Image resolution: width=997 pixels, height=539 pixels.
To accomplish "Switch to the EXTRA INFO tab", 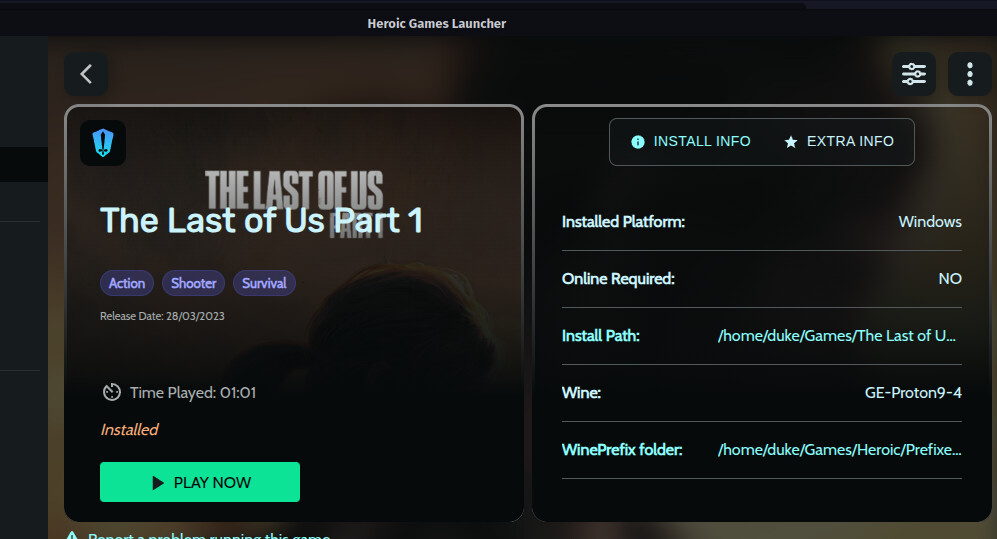I will pos(839,142).
